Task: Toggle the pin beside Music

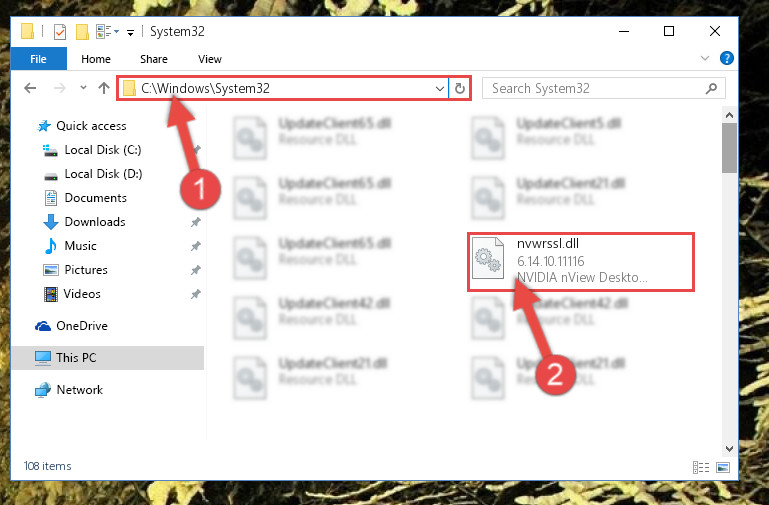Action: point(195,246)
